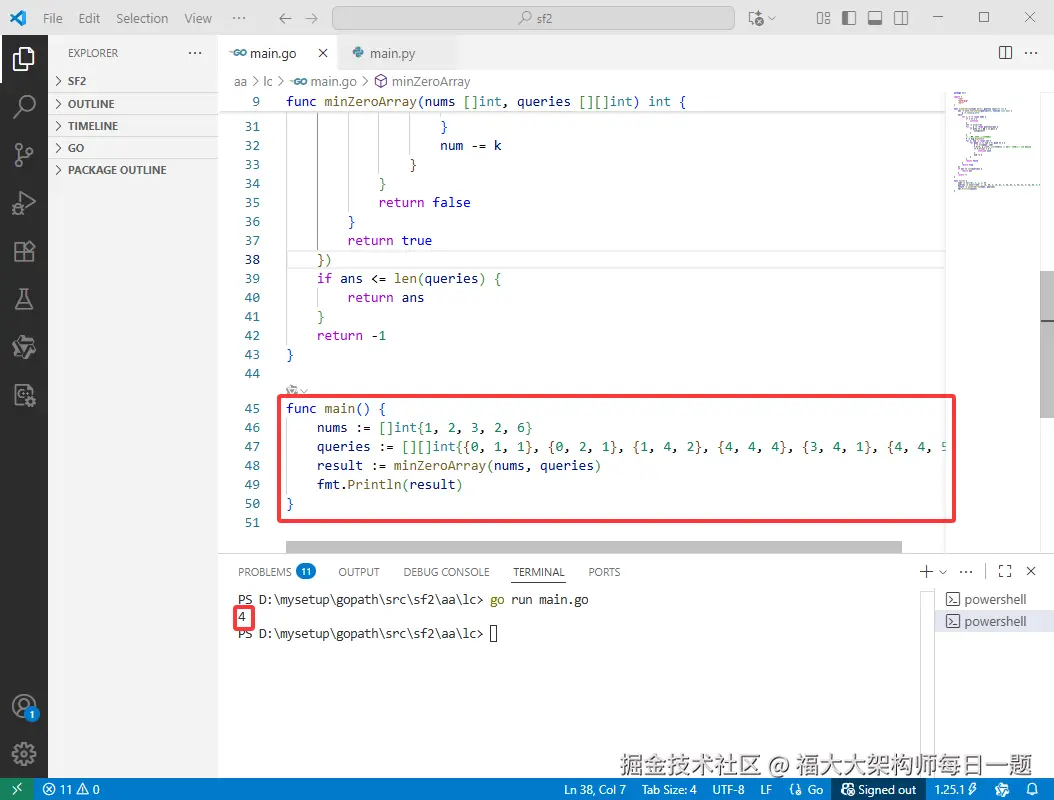Close the bottom panel
Image resolution: width=1054 pixels, height=800 pixels.
[x=1031, y=571]
